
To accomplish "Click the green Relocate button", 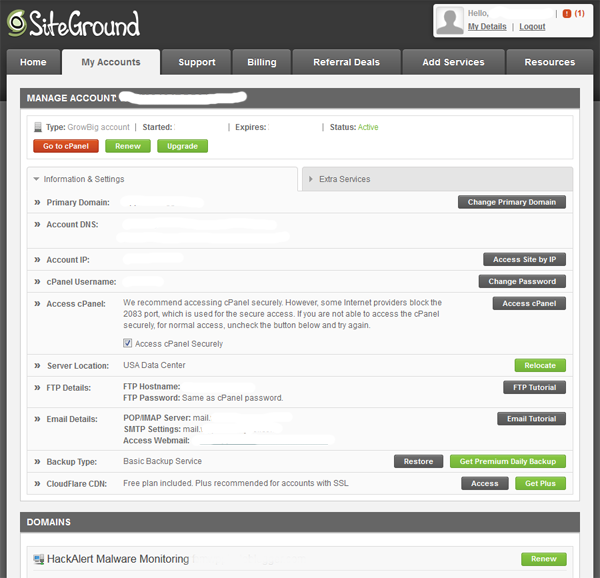I will click(x=540, y=365).
